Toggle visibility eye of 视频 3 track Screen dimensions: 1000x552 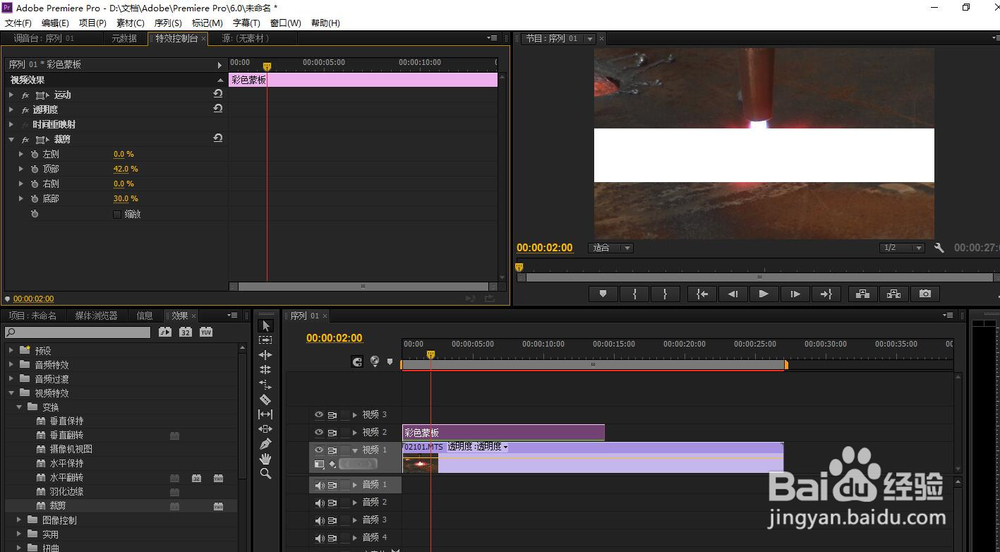coord(319,414)
